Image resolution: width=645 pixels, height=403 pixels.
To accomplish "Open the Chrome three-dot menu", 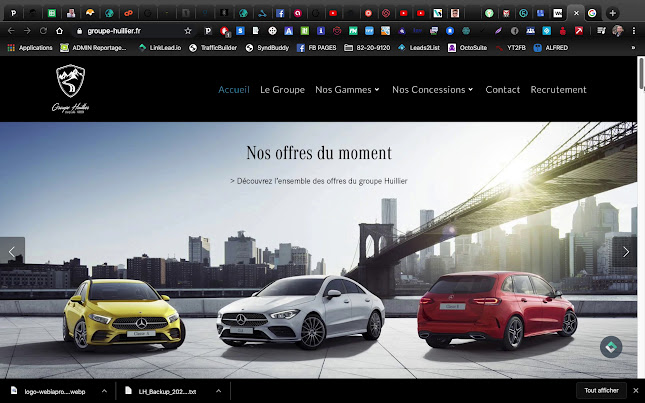I will [634, 31].
